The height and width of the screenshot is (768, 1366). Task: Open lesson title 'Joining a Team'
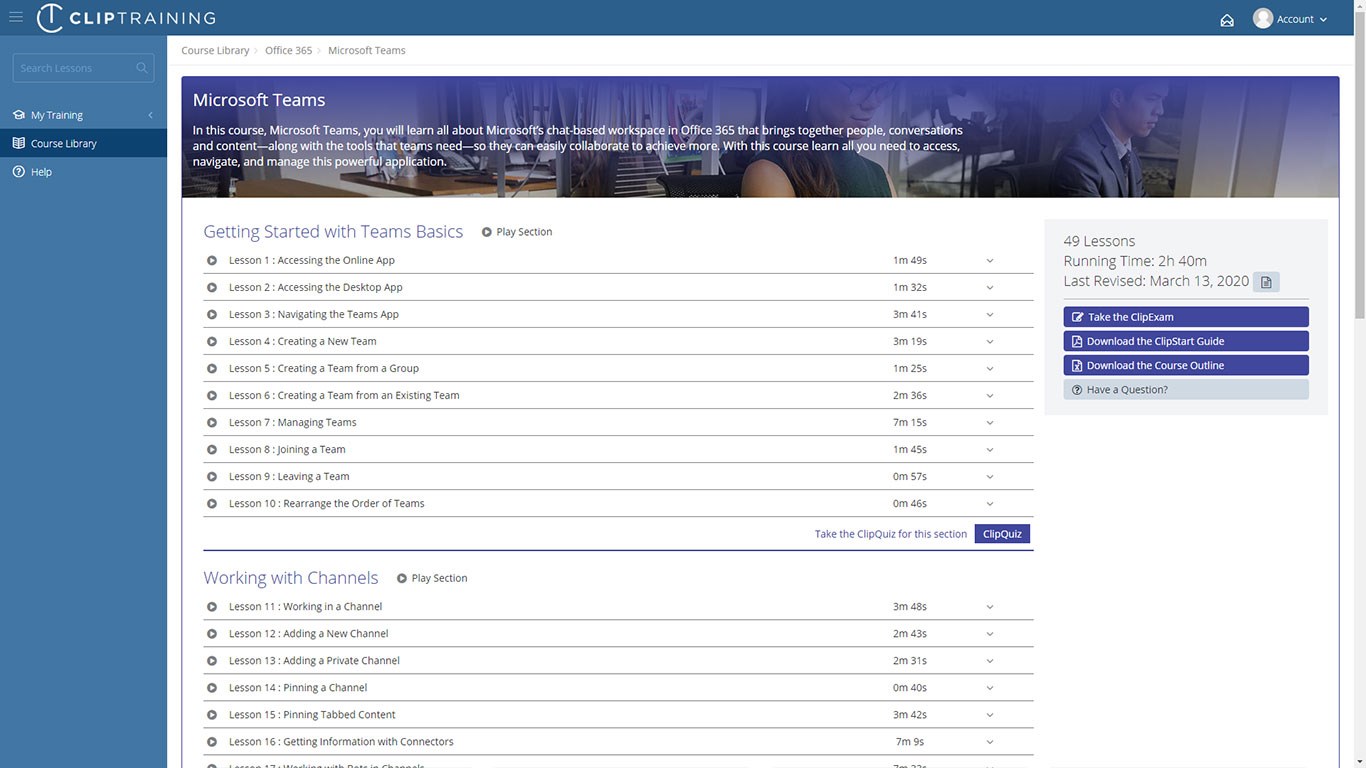pos(311,449)
